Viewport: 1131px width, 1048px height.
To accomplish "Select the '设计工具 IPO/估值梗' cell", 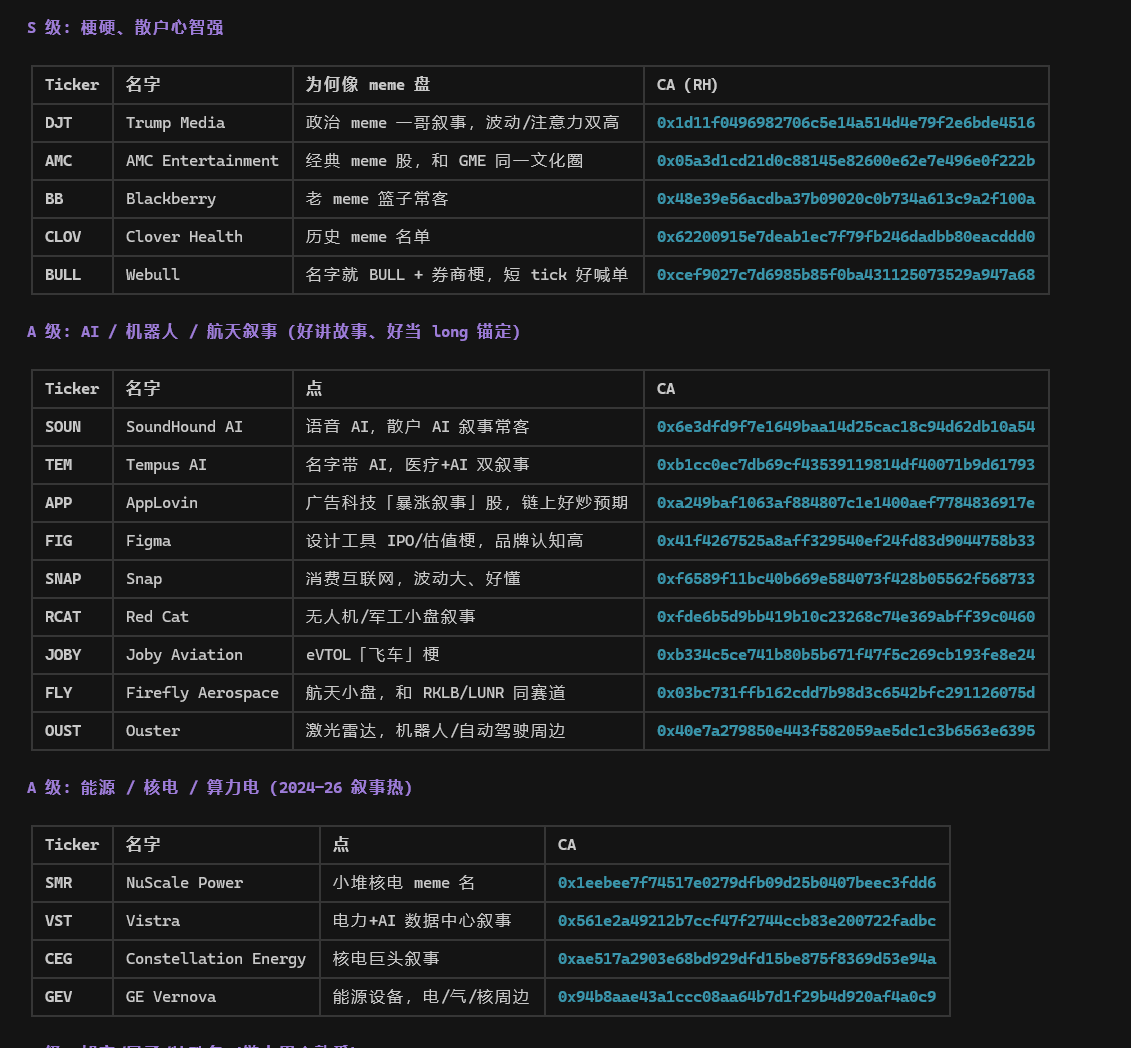I will [468, 541].
